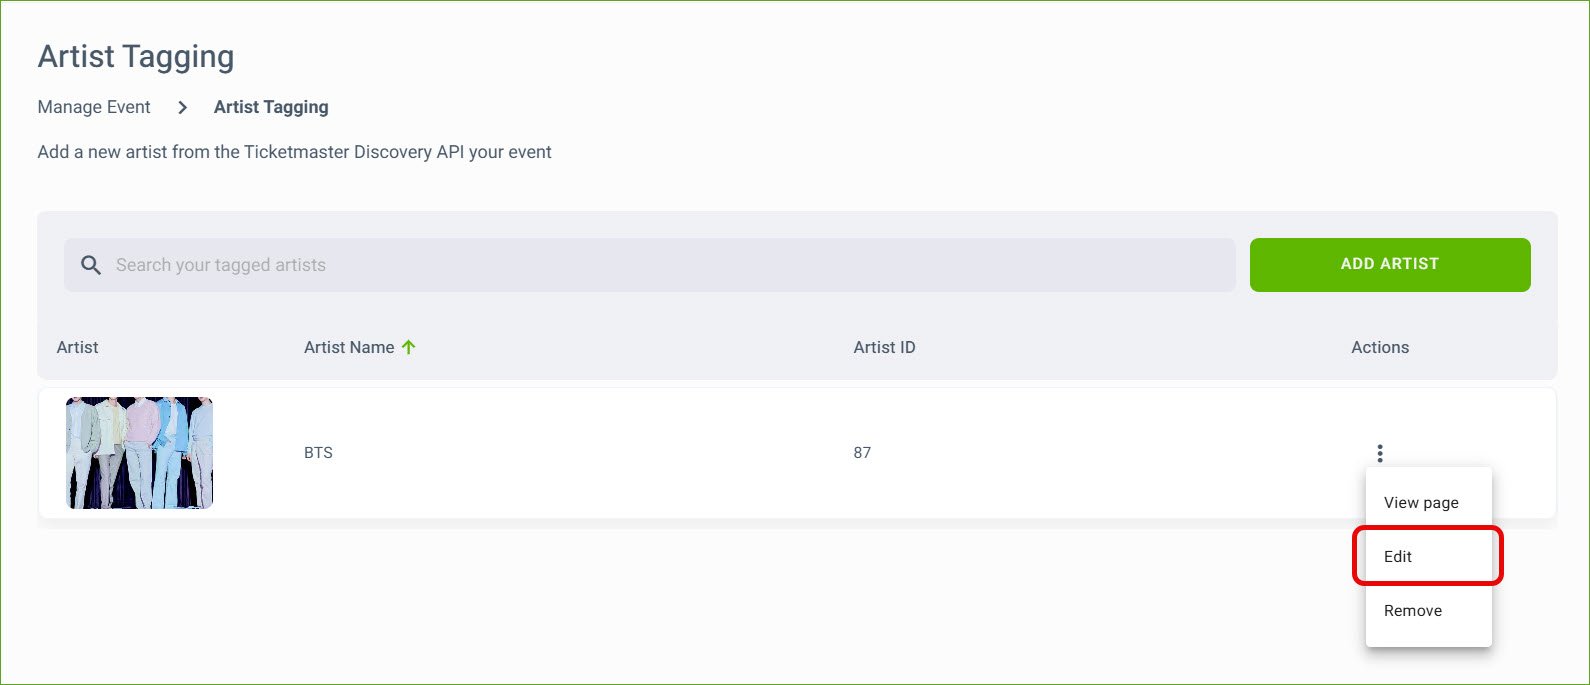Sort by the Artist Name column header

pyautogui.click(x=349, y=347)
